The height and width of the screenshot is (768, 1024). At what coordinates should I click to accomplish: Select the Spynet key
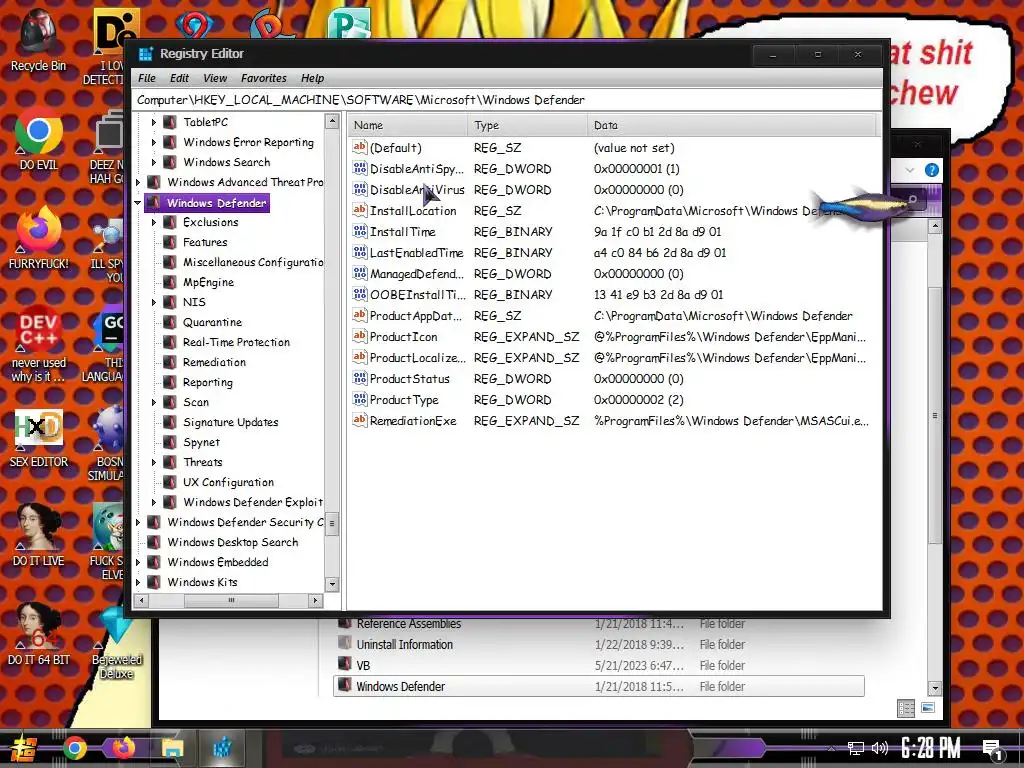tap(201, 442)
